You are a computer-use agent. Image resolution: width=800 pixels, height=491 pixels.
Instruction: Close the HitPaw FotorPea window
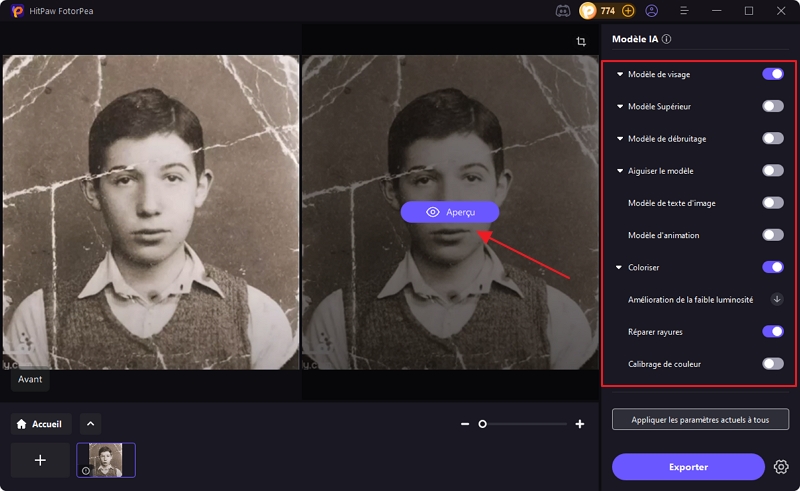pos(781,11)
